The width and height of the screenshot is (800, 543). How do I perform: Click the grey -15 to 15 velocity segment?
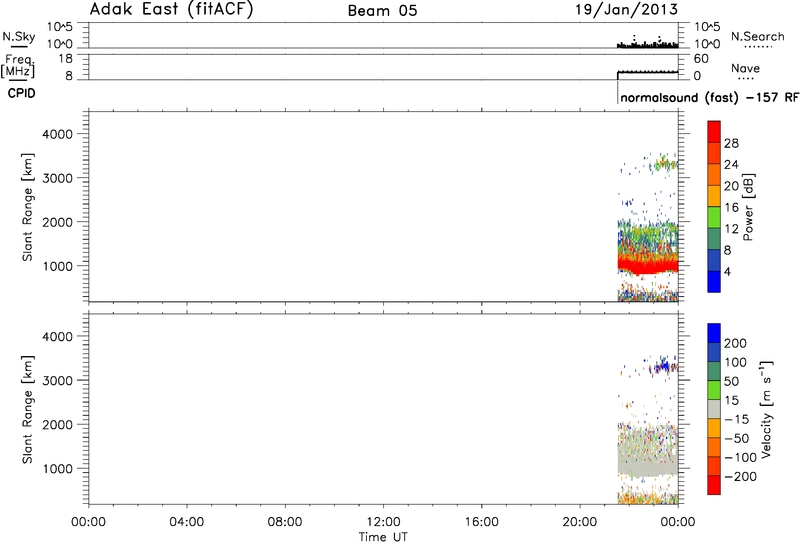(714, 409)
